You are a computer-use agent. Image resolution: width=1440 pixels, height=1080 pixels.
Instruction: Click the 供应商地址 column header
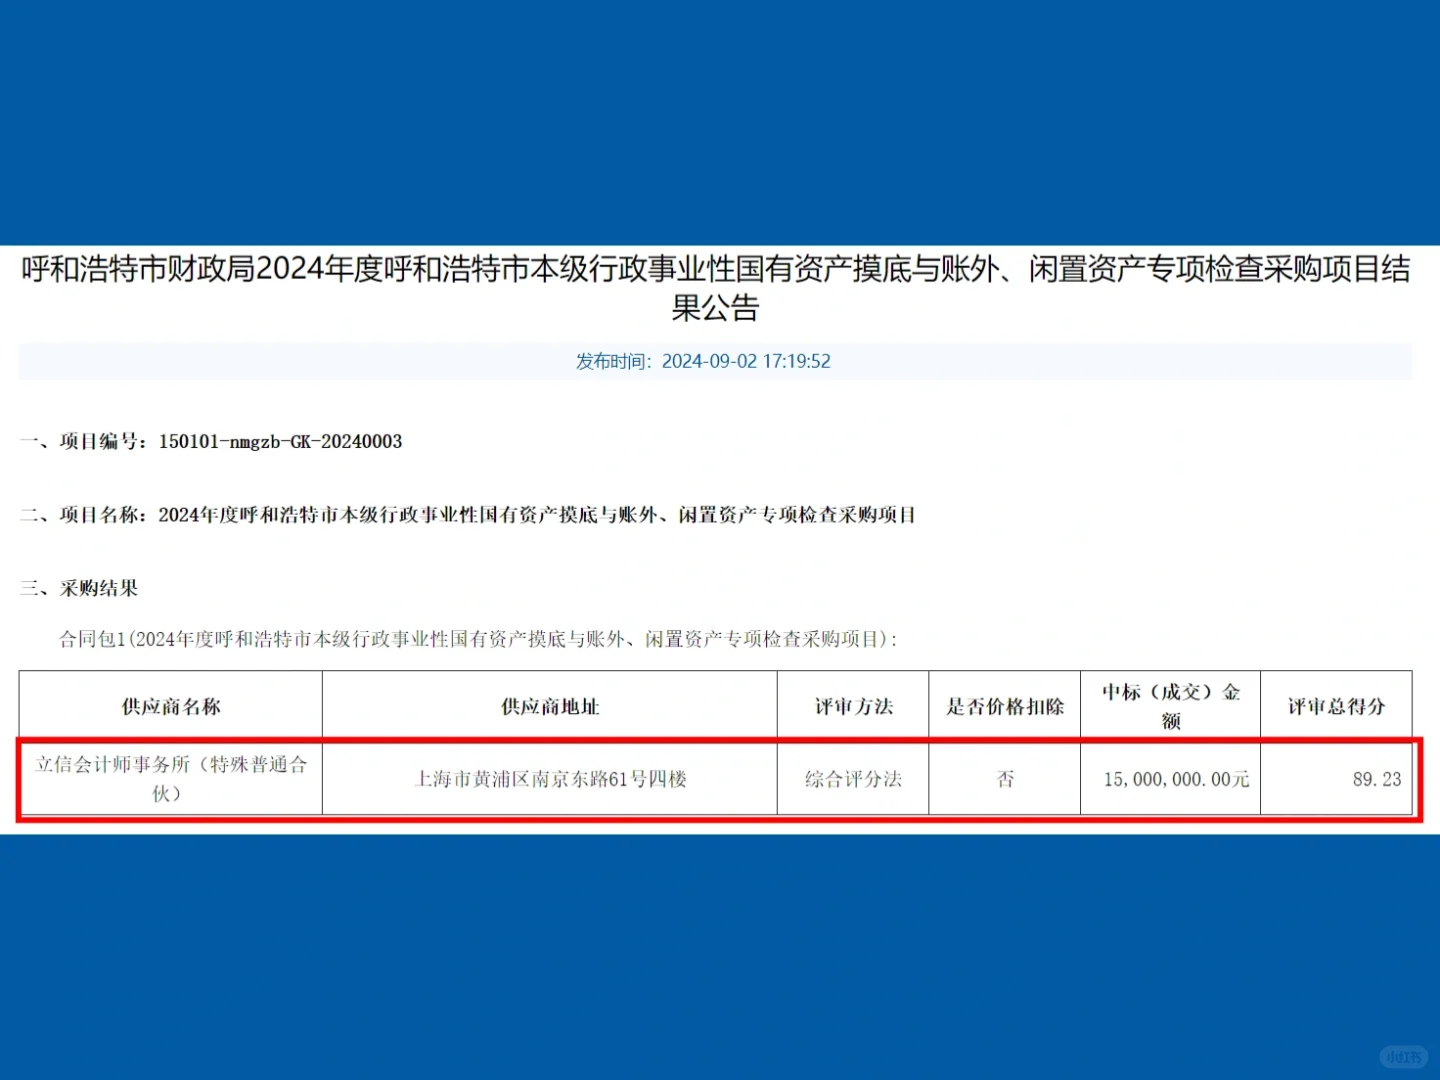(550, 706)
